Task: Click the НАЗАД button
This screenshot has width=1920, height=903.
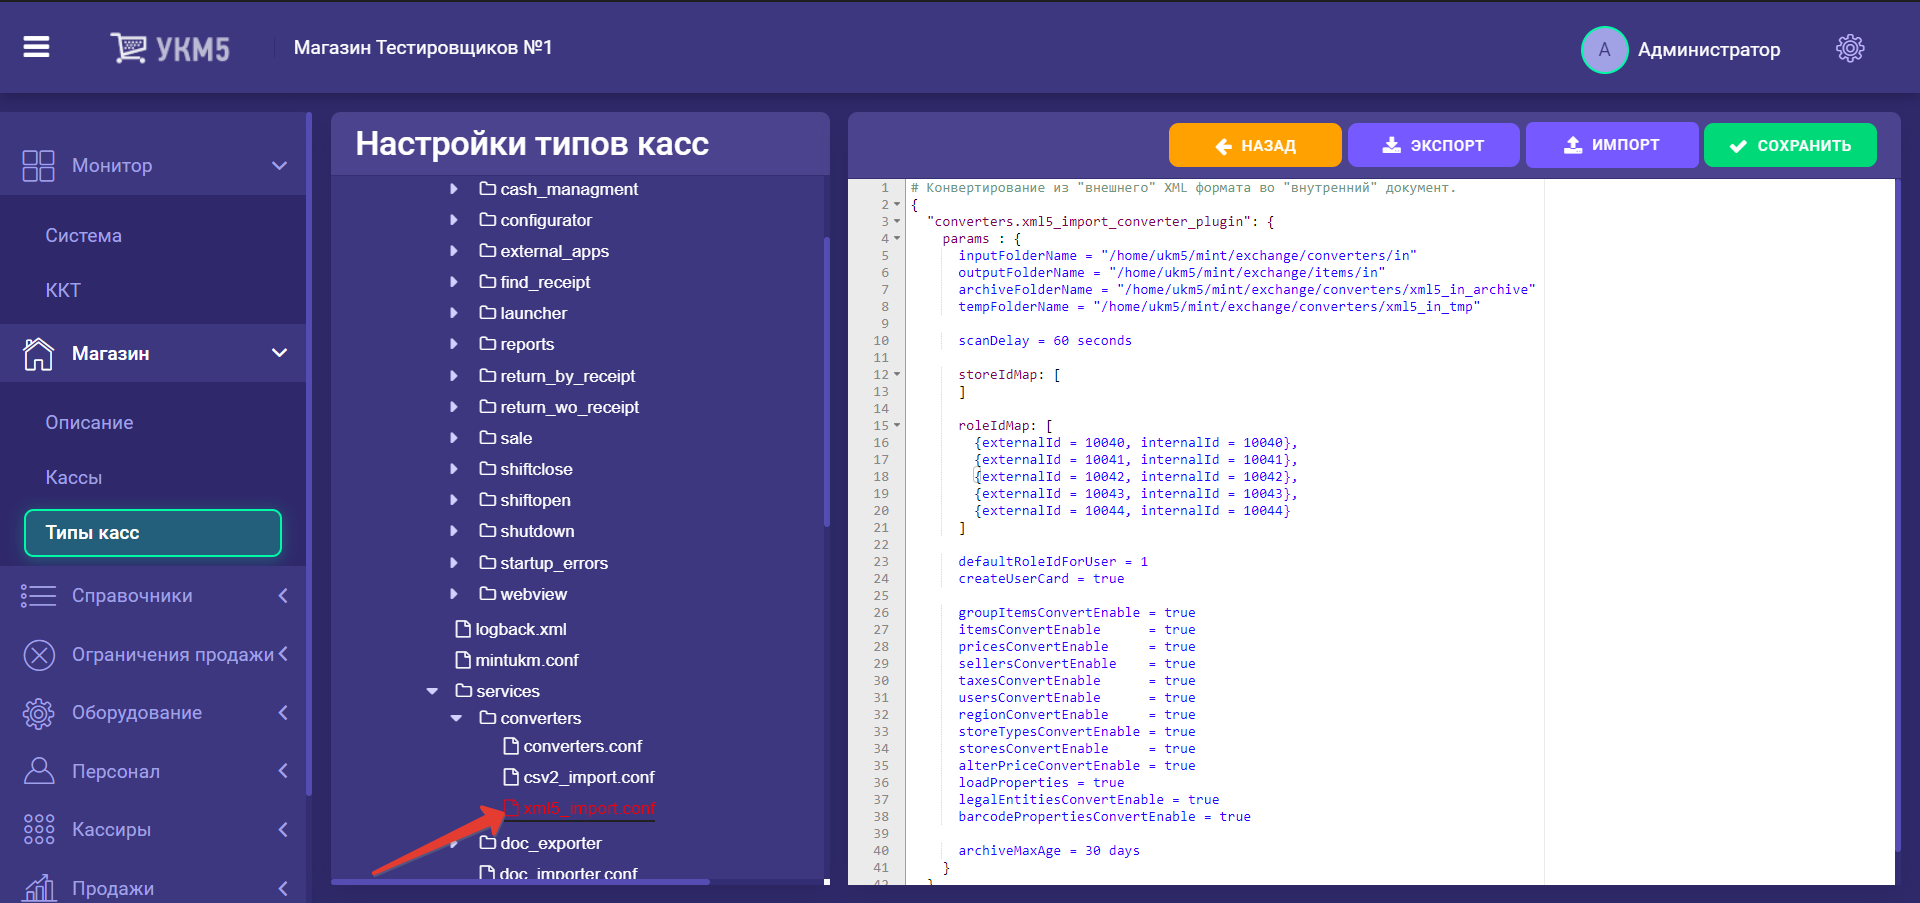Action: (1255, 145)
